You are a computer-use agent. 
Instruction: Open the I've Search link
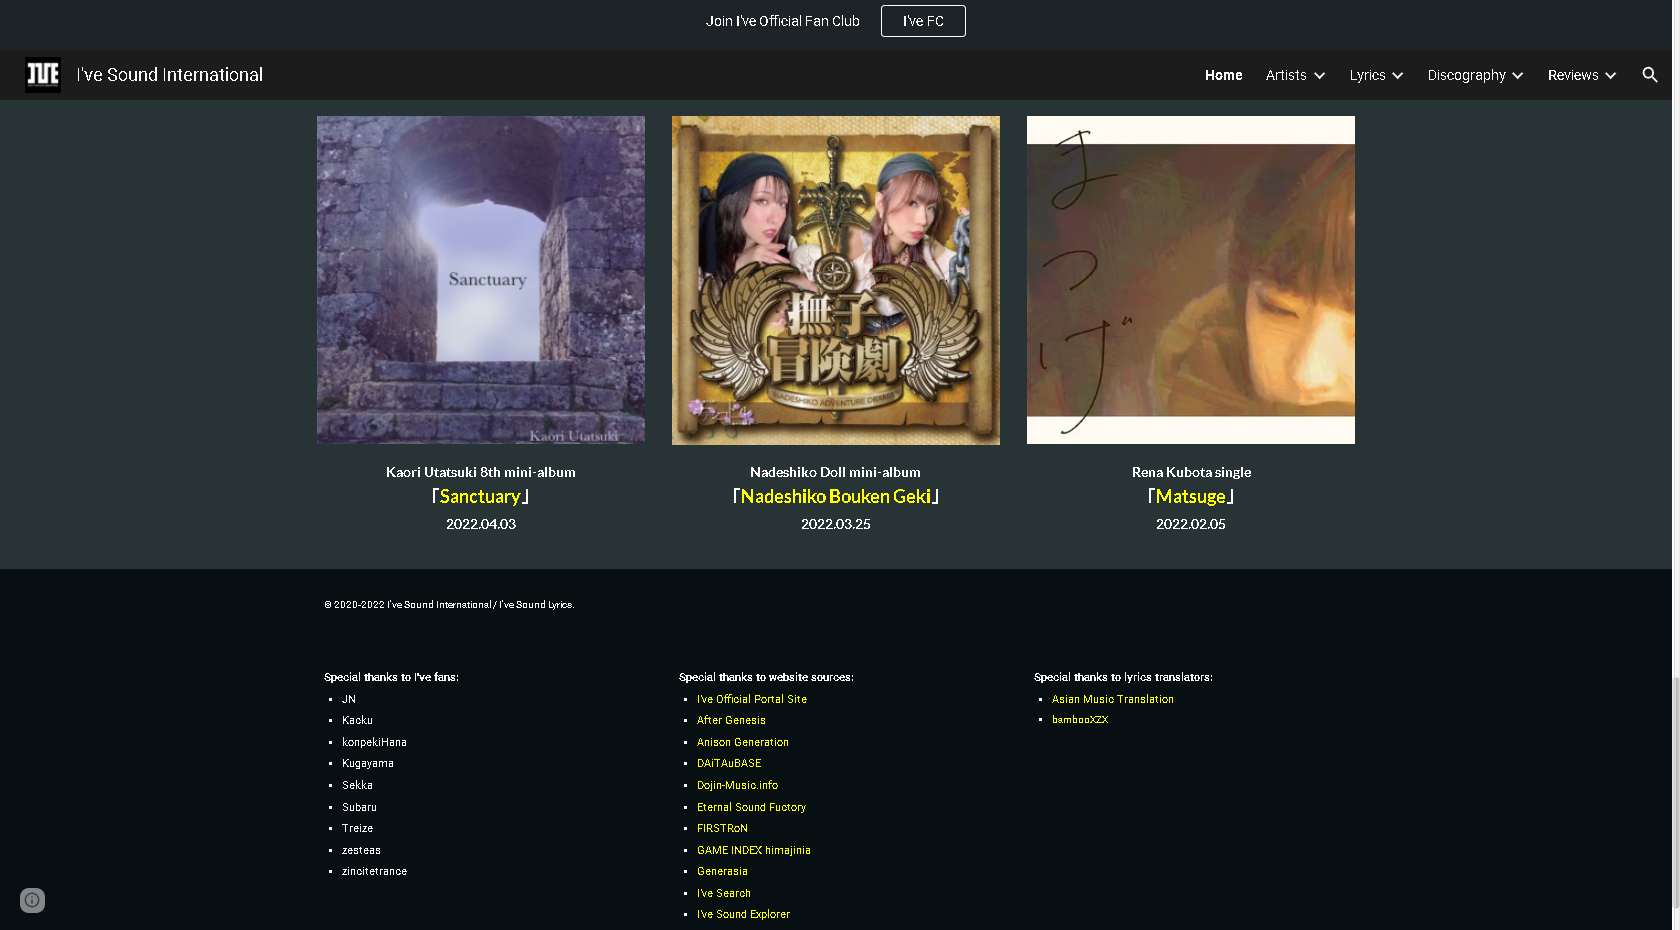pos(724,893)
